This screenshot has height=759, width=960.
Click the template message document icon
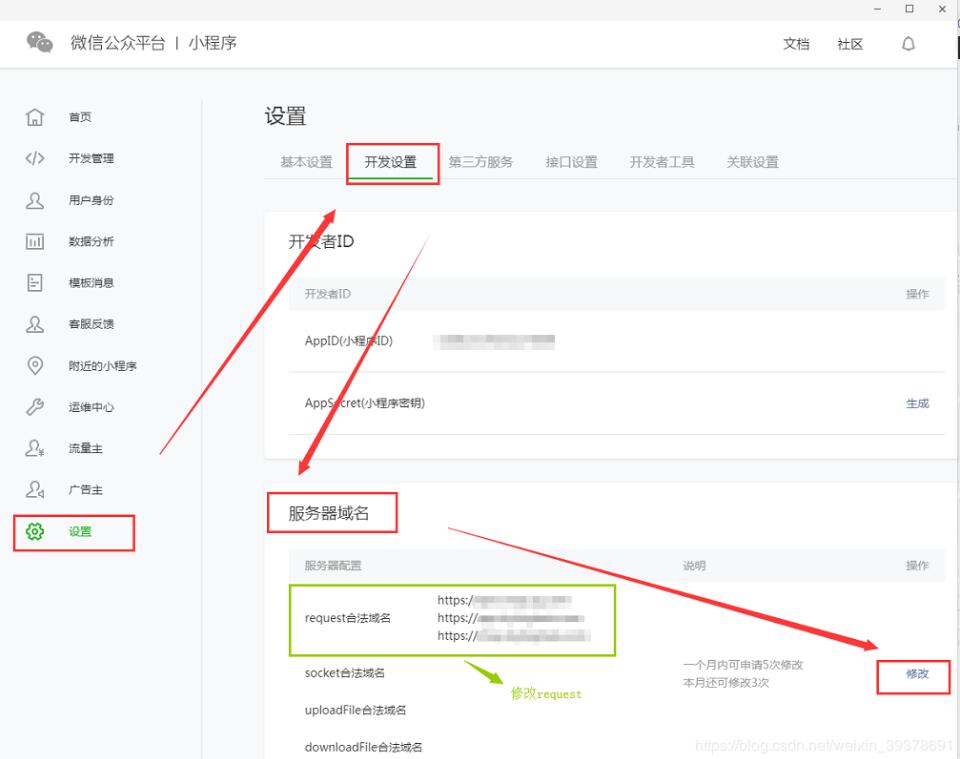(x=35, y=283)
